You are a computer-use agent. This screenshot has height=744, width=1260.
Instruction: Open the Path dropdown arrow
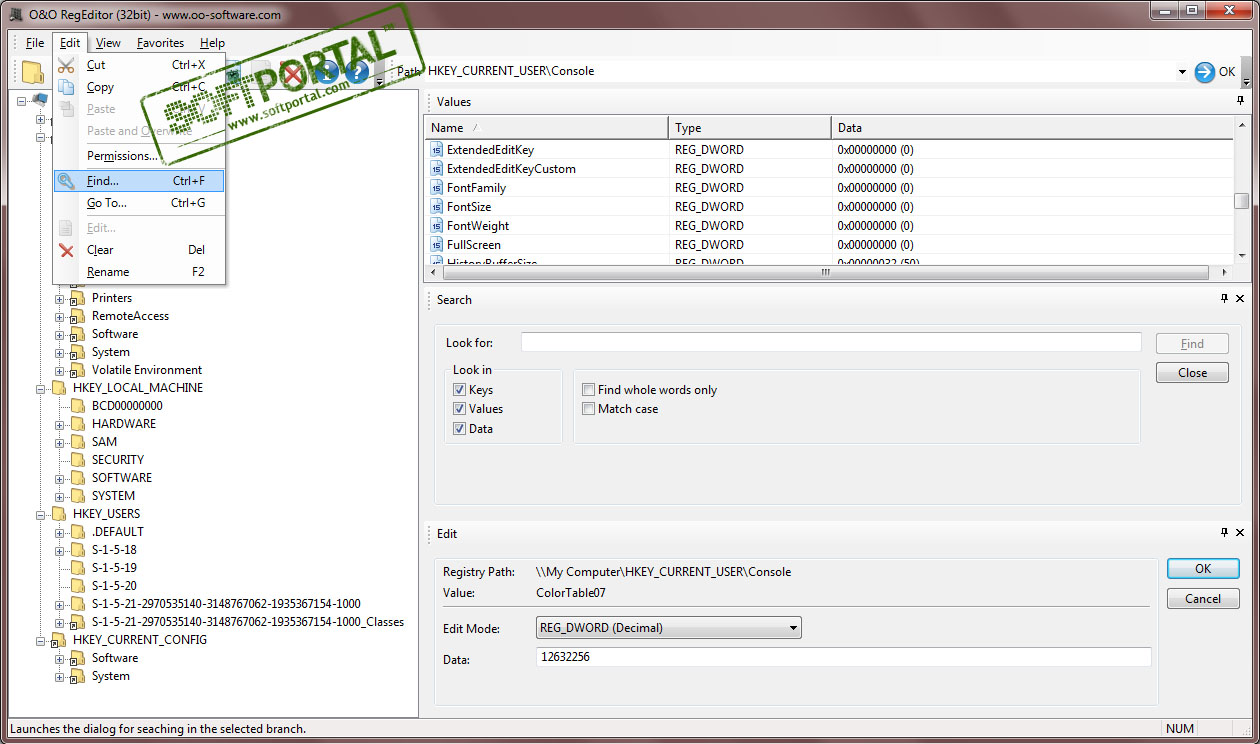(x=1182, y=72)
